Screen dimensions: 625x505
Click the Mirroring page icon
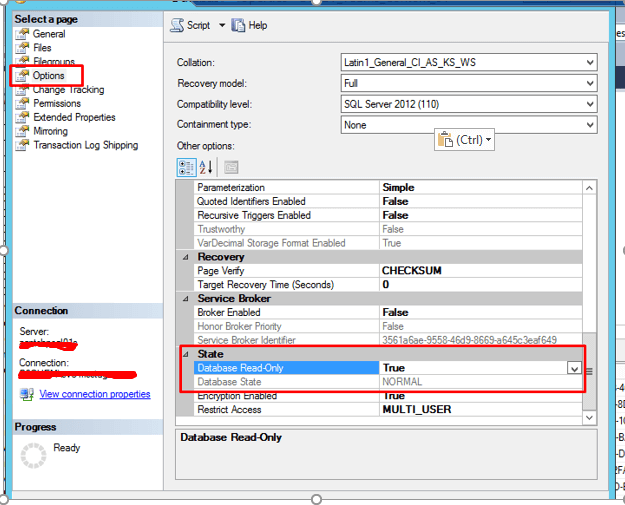[x=22, y=131]
